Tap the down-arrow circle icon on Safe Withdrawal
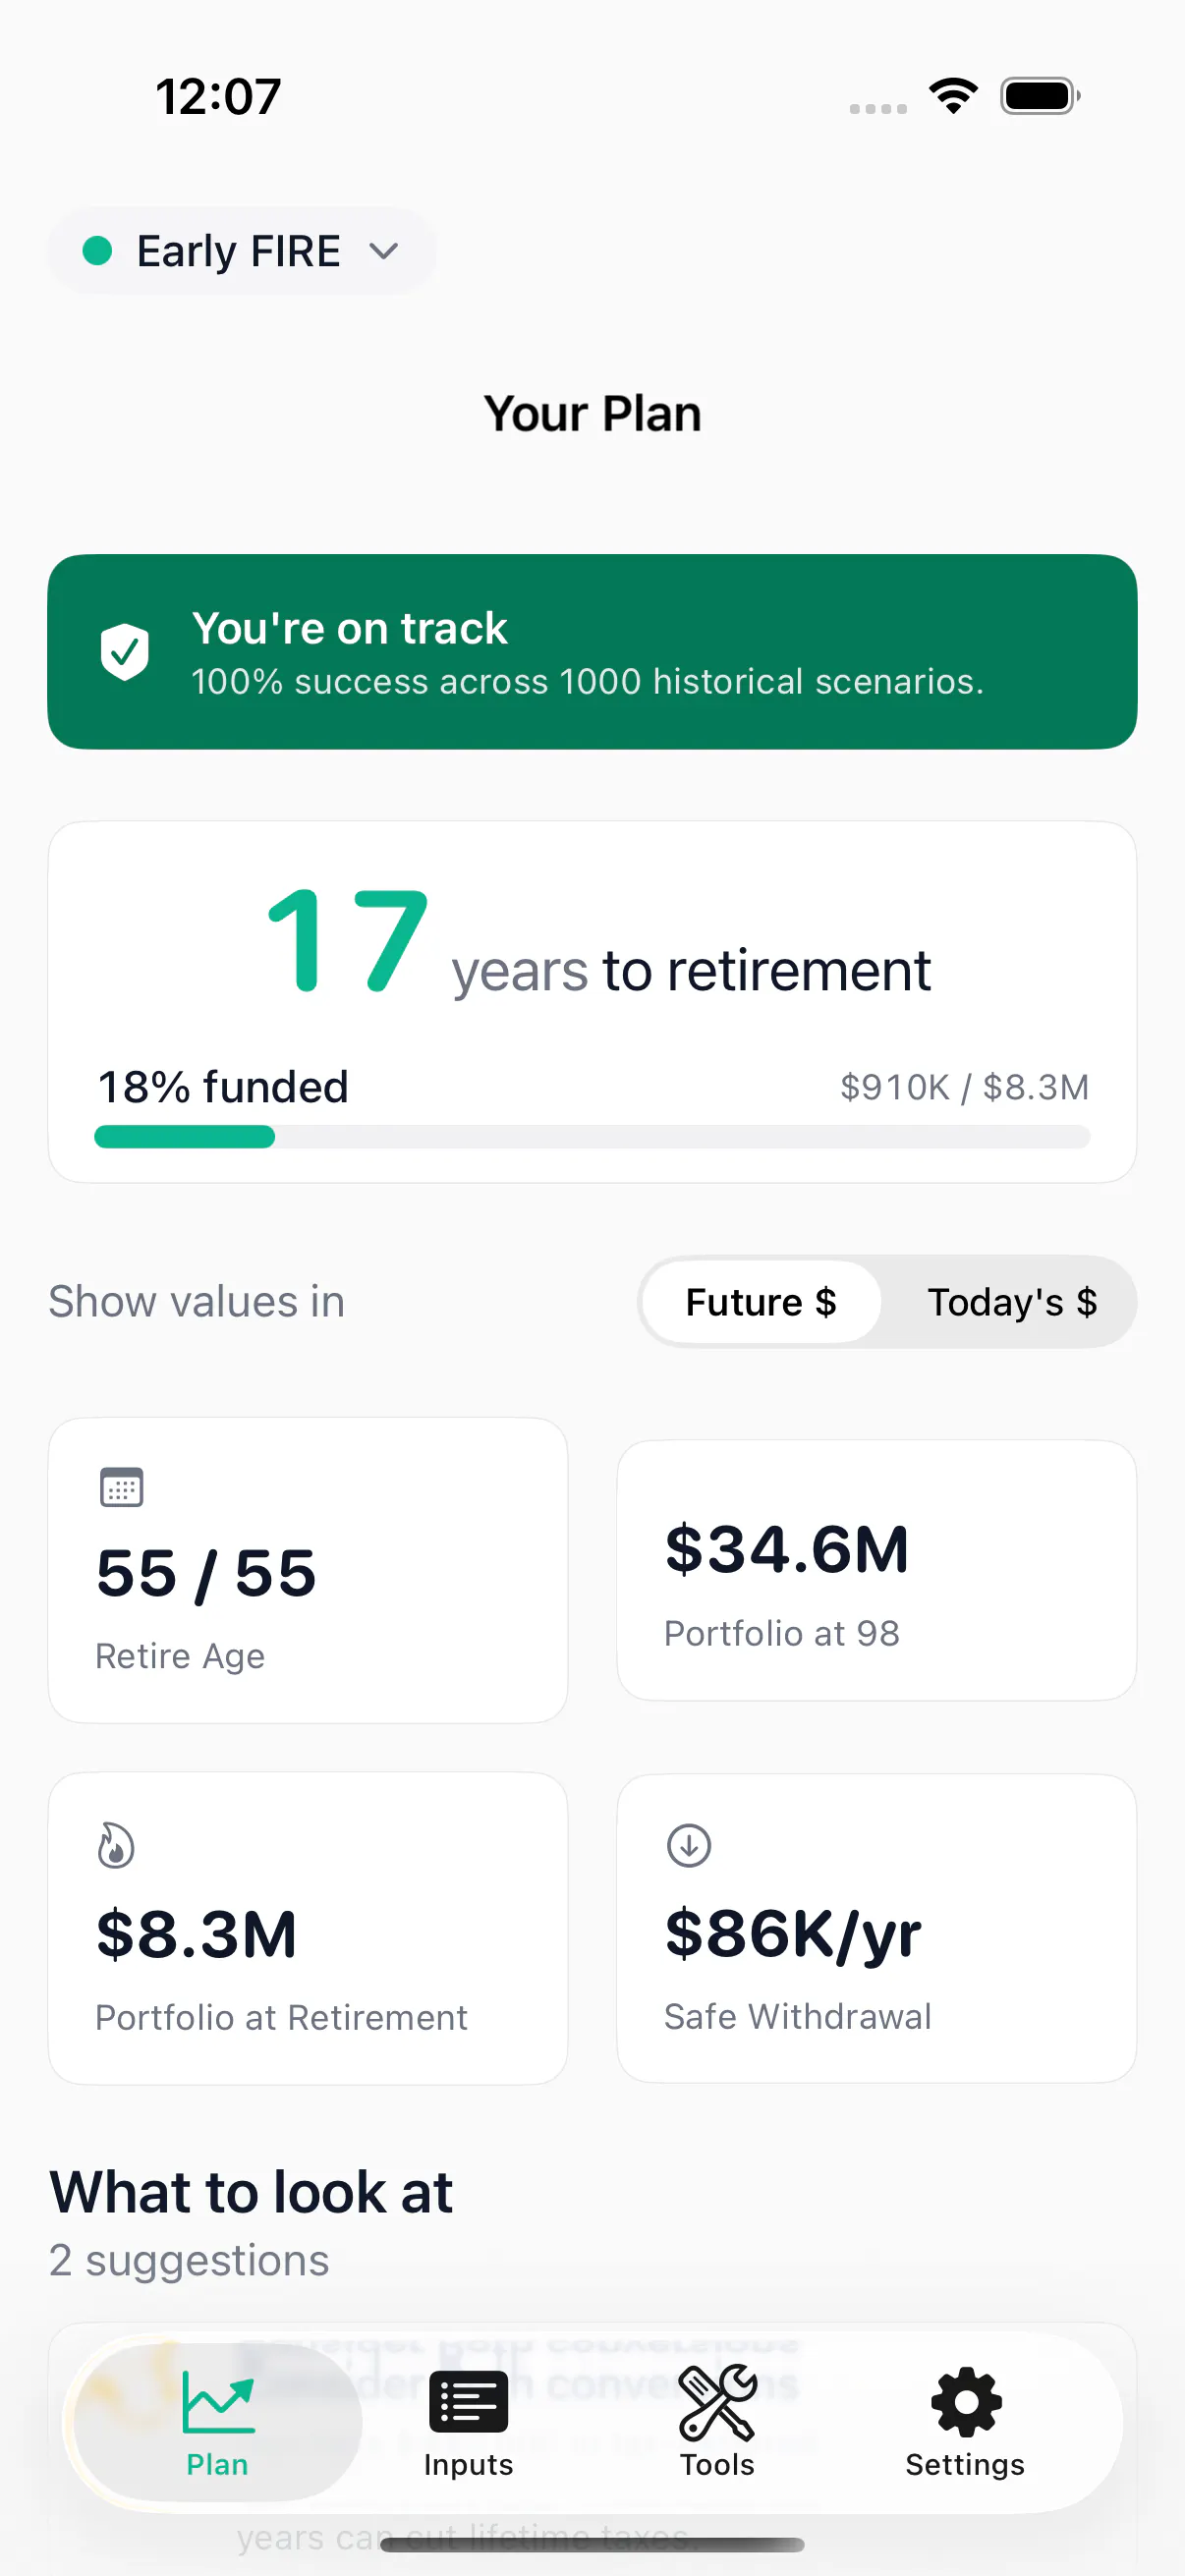Viewport: 1185px width, 2576px height. pyautogui.click(x=689, y=1845)
